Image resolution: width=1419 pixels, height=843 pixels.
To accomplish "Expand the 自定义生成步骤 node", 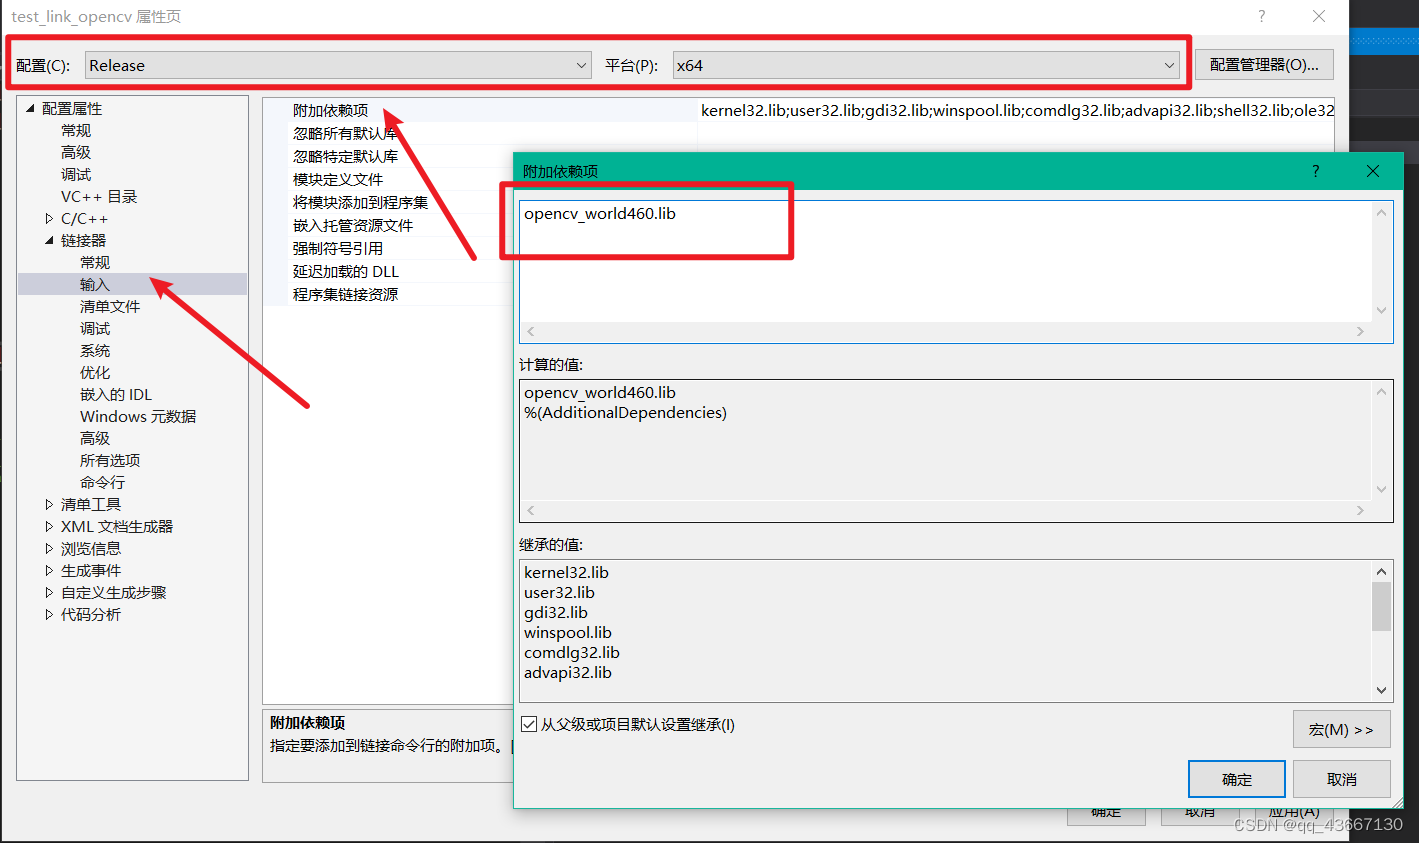I will tap(49, 592).
